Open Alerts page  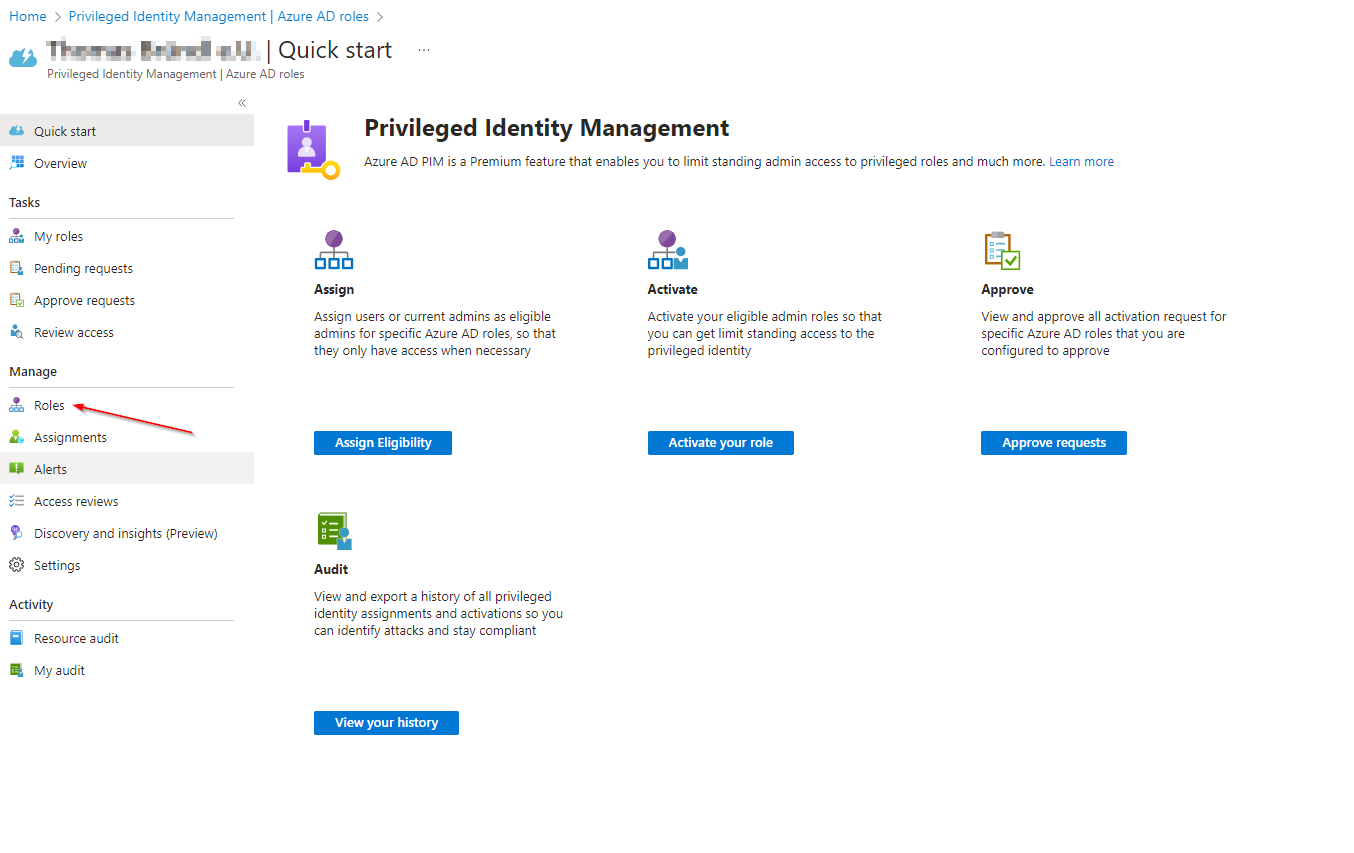127,469
